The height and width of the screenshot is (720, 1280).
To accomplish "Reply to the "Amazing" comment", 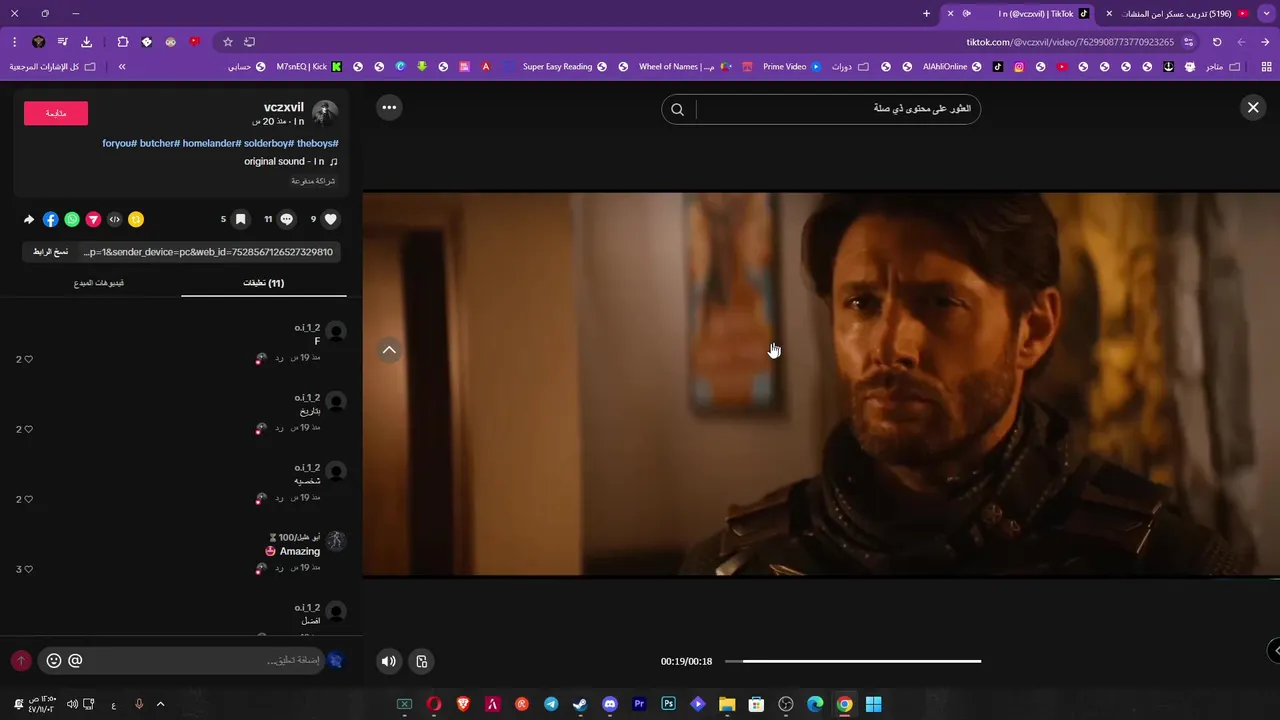I will point(280,567).
